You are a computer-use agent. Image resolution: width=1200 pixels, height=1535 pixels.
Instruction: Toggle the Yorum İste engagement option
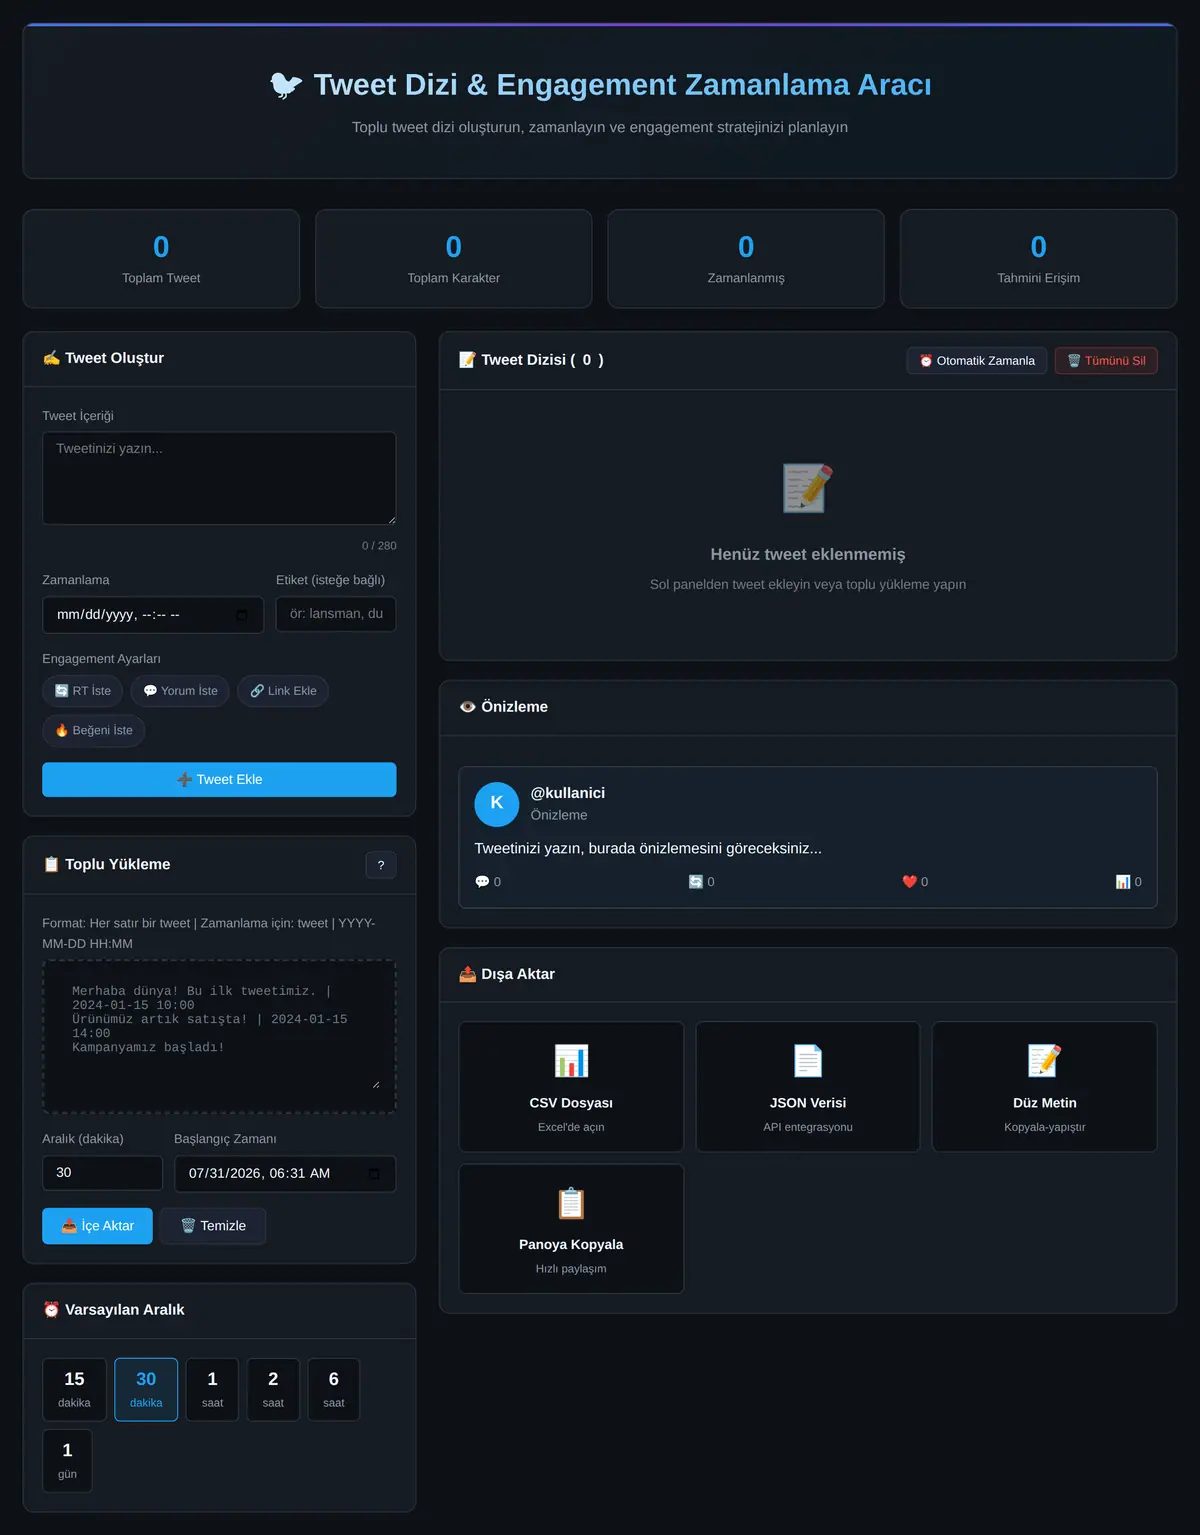click(x=180, y=691)
